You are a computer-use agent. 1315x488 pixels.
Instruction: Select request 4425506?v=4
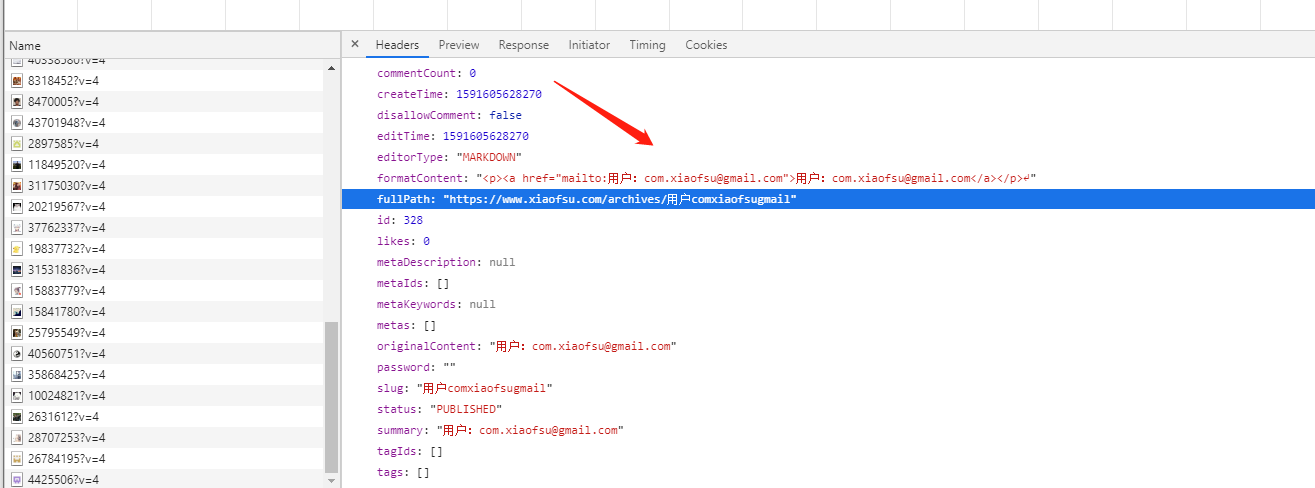162,479
